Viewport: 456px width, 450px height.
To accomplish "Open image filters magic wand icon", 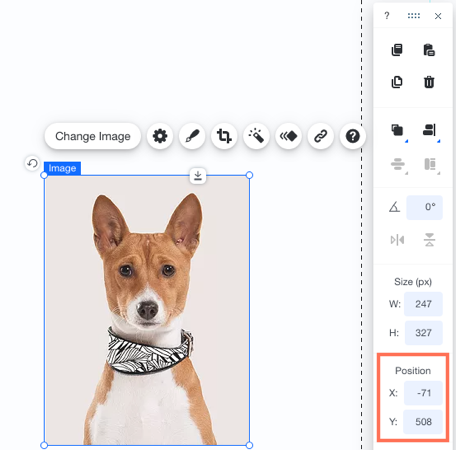I will pyautogui.click(x=256, y=136).
